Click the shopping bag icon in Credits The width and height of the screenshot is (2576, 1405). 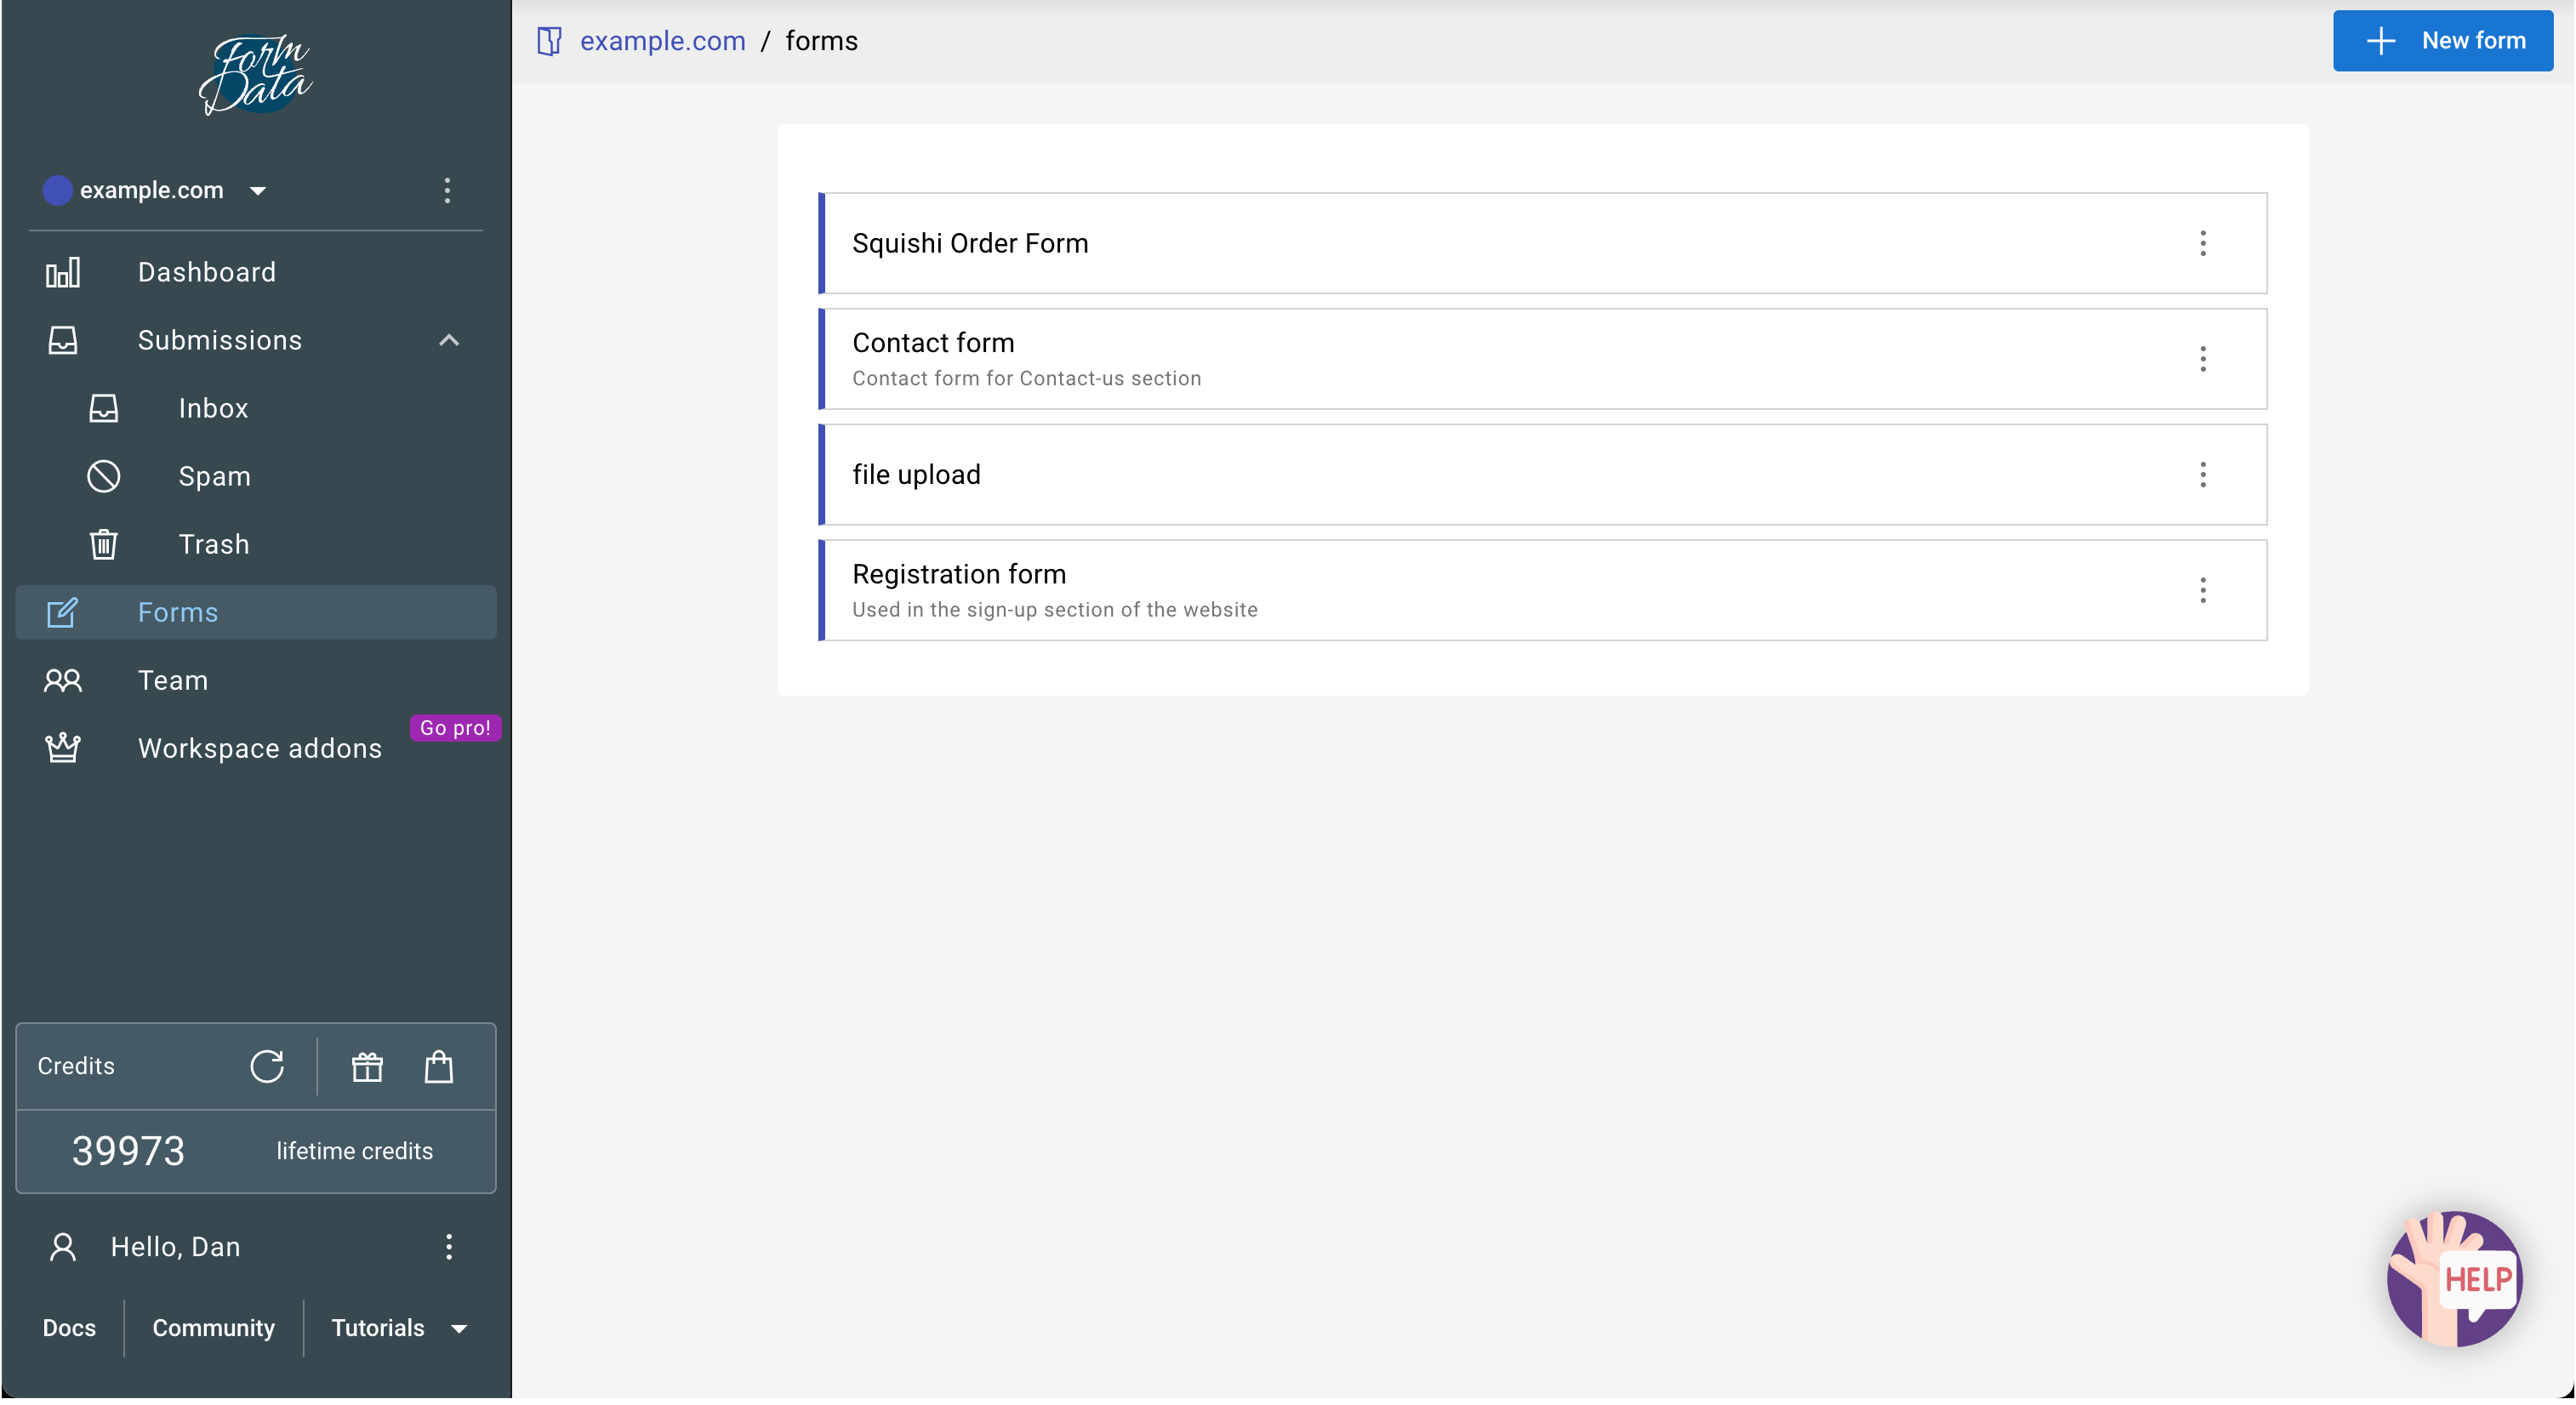439,1066
